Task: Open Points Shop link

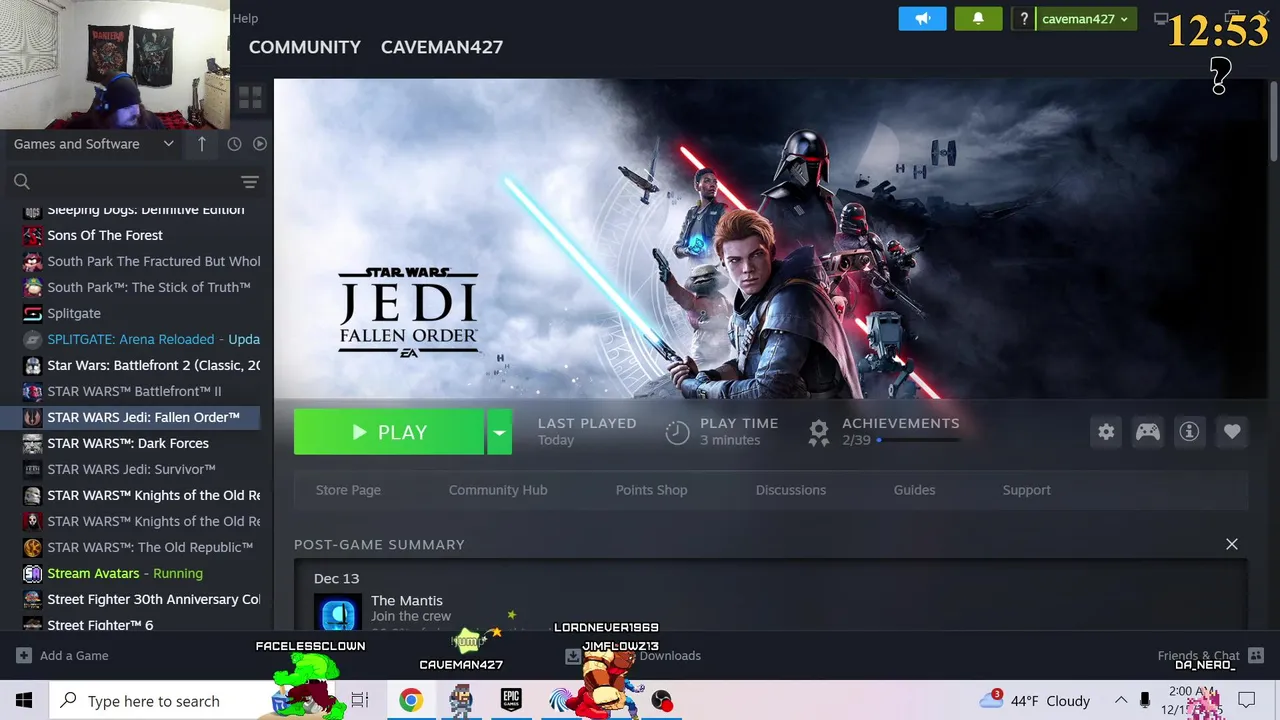Action: (651, 490)
